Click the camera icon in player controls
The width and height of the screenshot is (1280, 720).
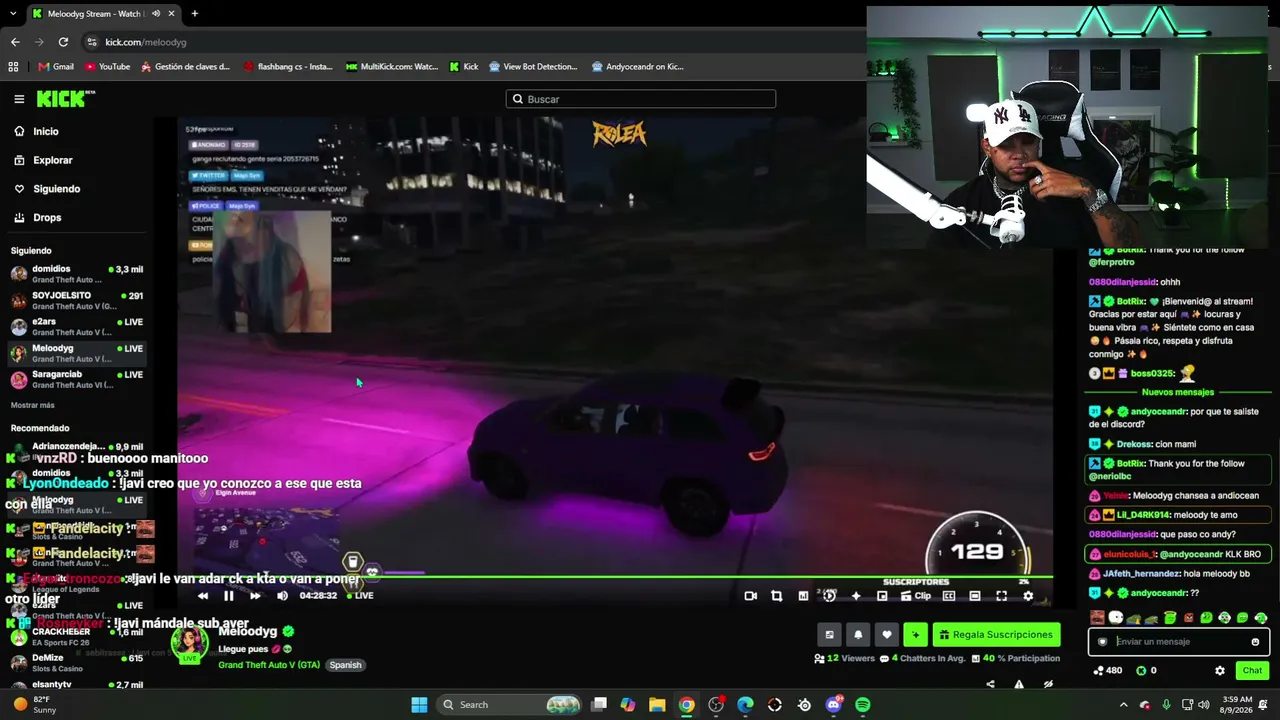(x=751, y=596)
